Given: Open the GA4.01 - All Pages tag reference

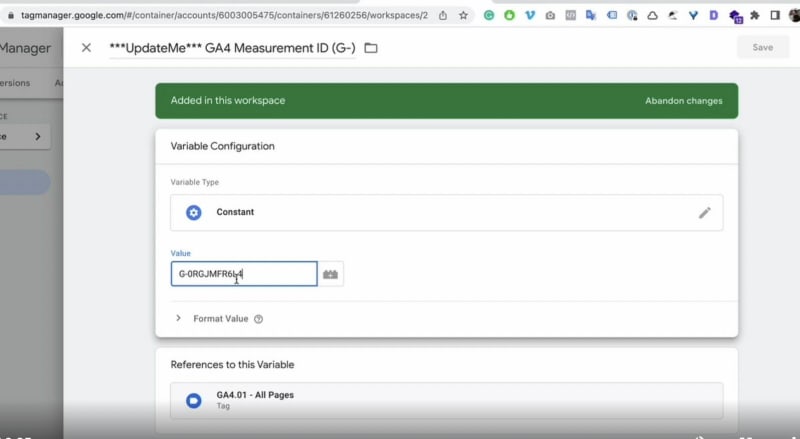Looking at the screenshot, I should 446,400.
